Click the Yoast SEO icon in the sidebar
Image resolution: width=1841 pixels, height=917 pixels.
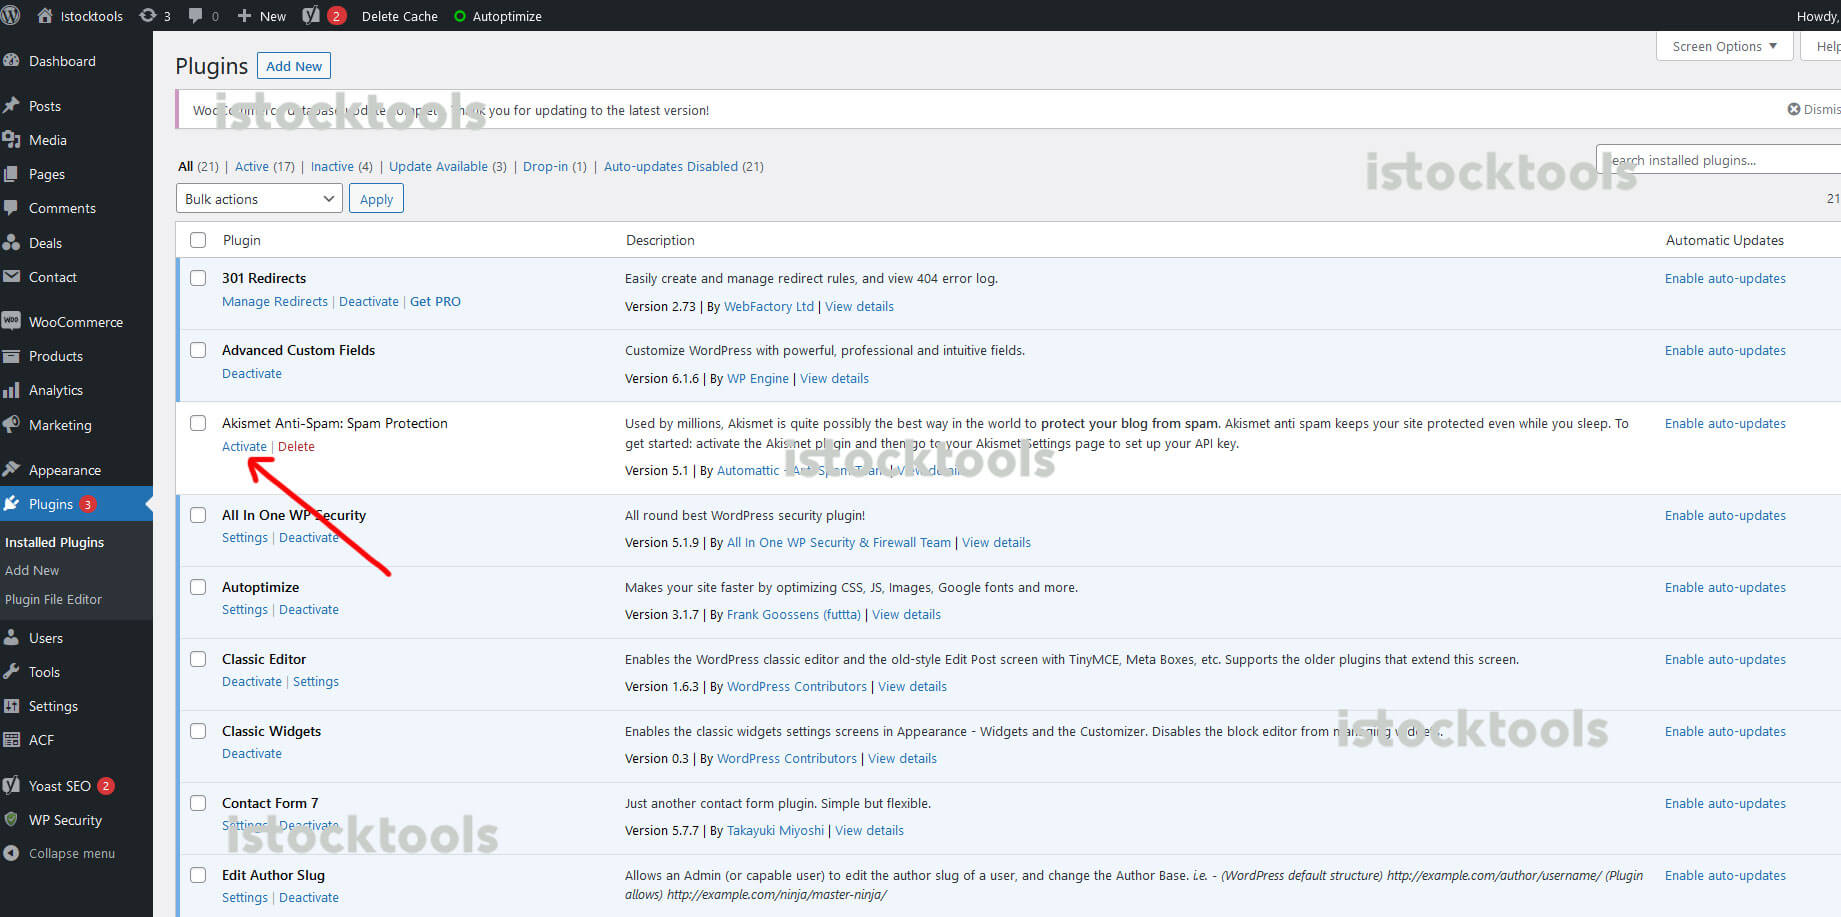point(11,786)
